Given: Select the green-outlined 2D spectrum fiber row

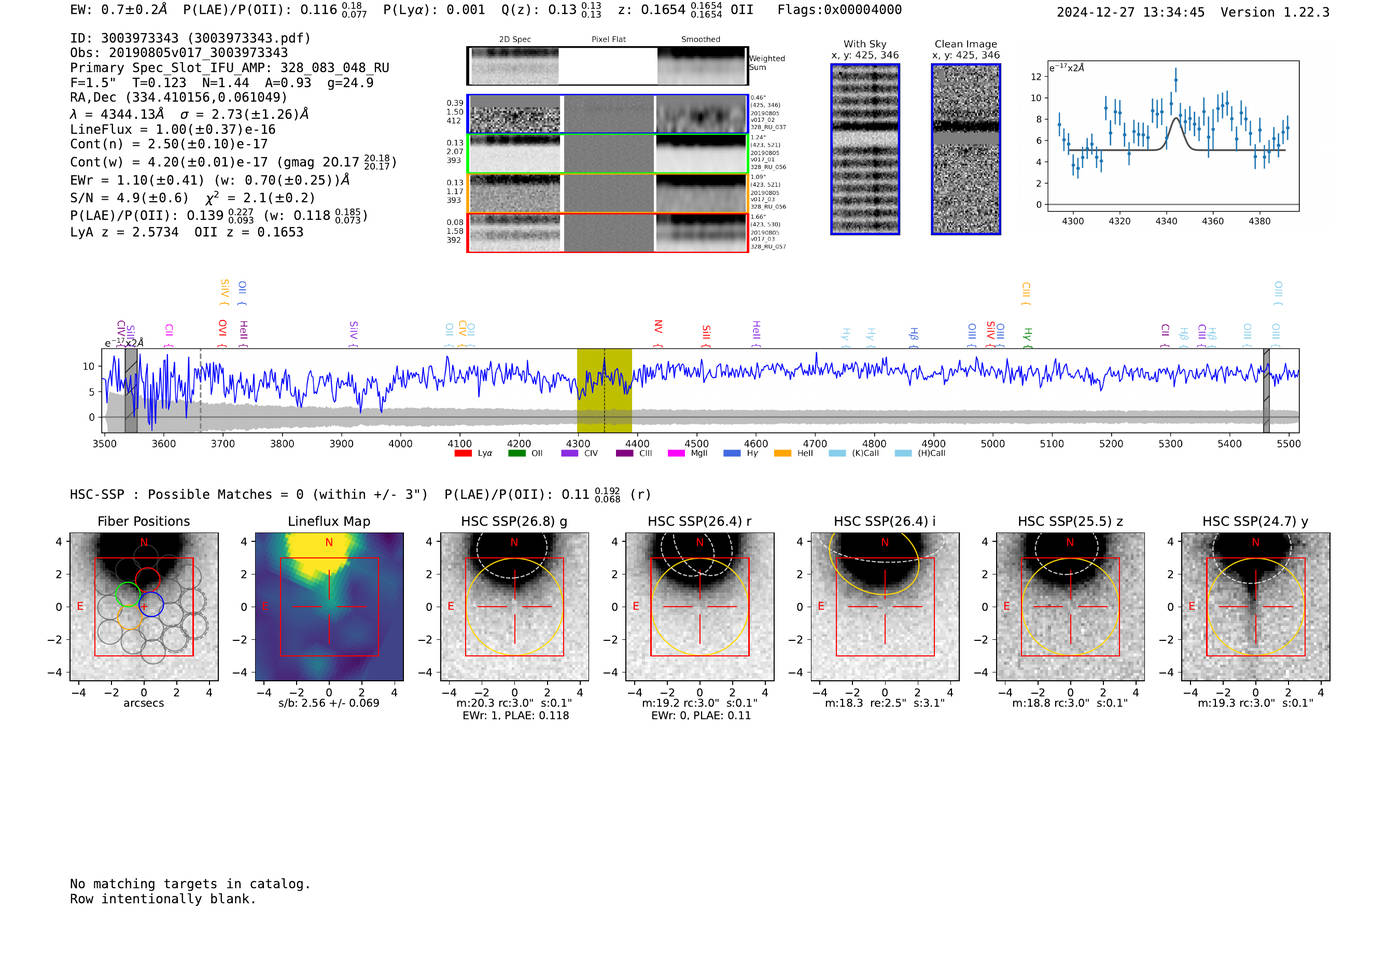Looking at the screenshot, I should click(x=608, y=154).
